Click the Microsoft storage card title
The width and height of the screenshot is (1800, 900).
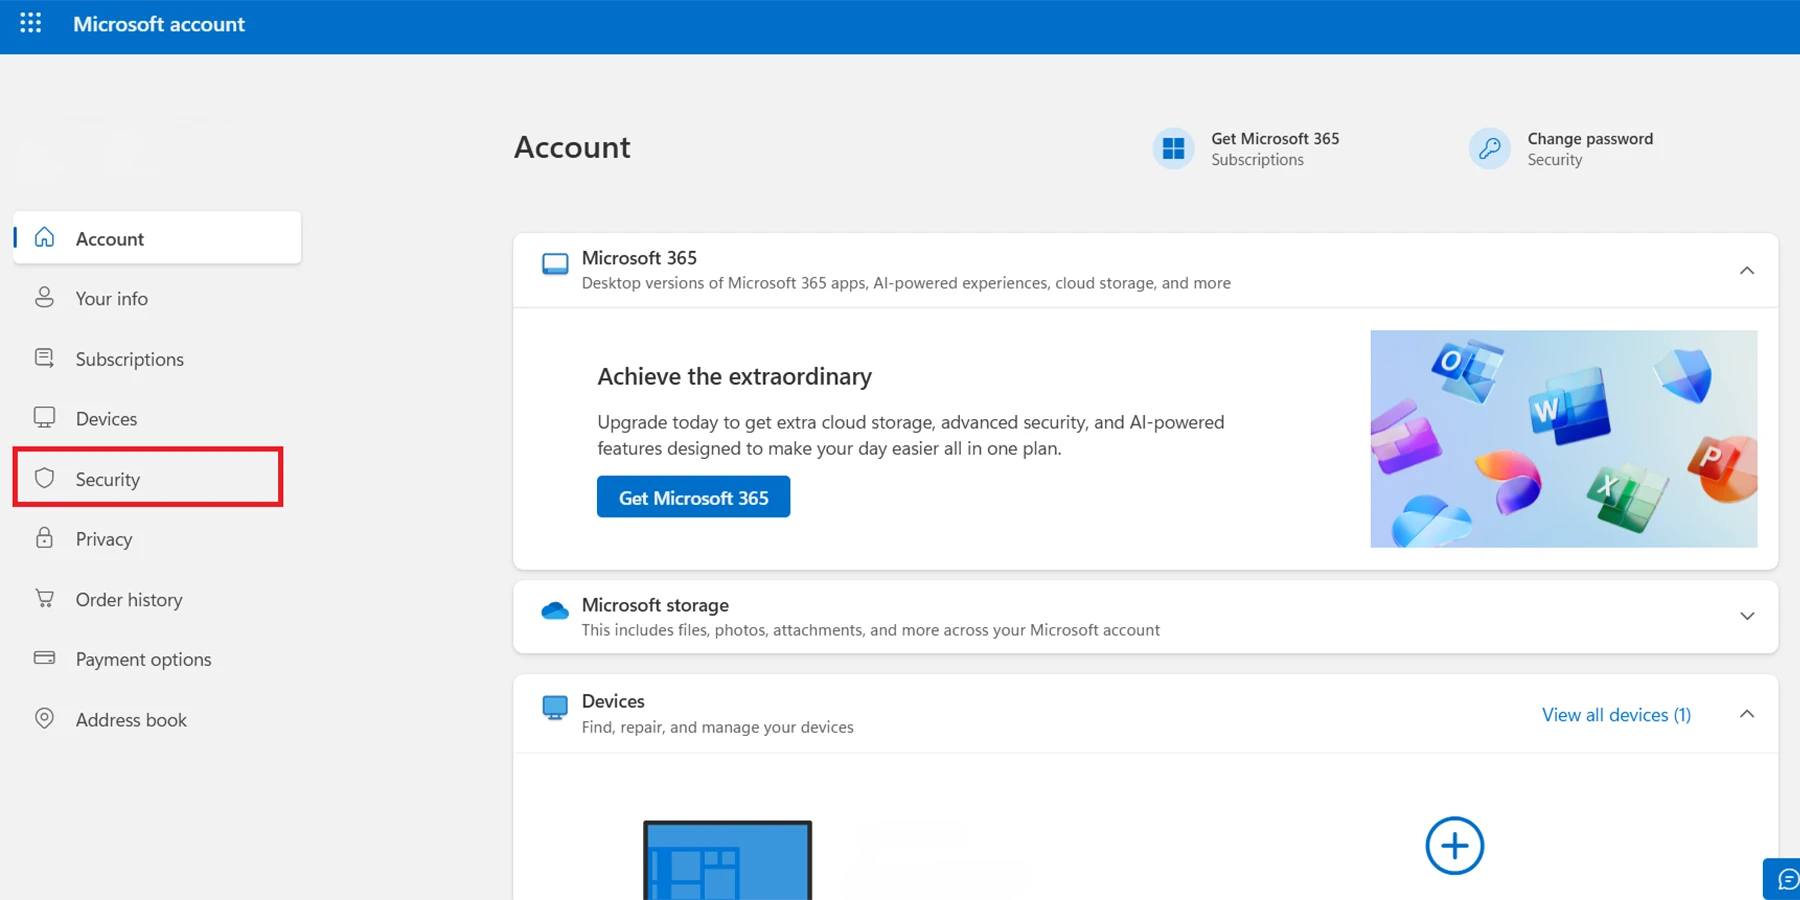pyautogui.click(x=655, y=605)
